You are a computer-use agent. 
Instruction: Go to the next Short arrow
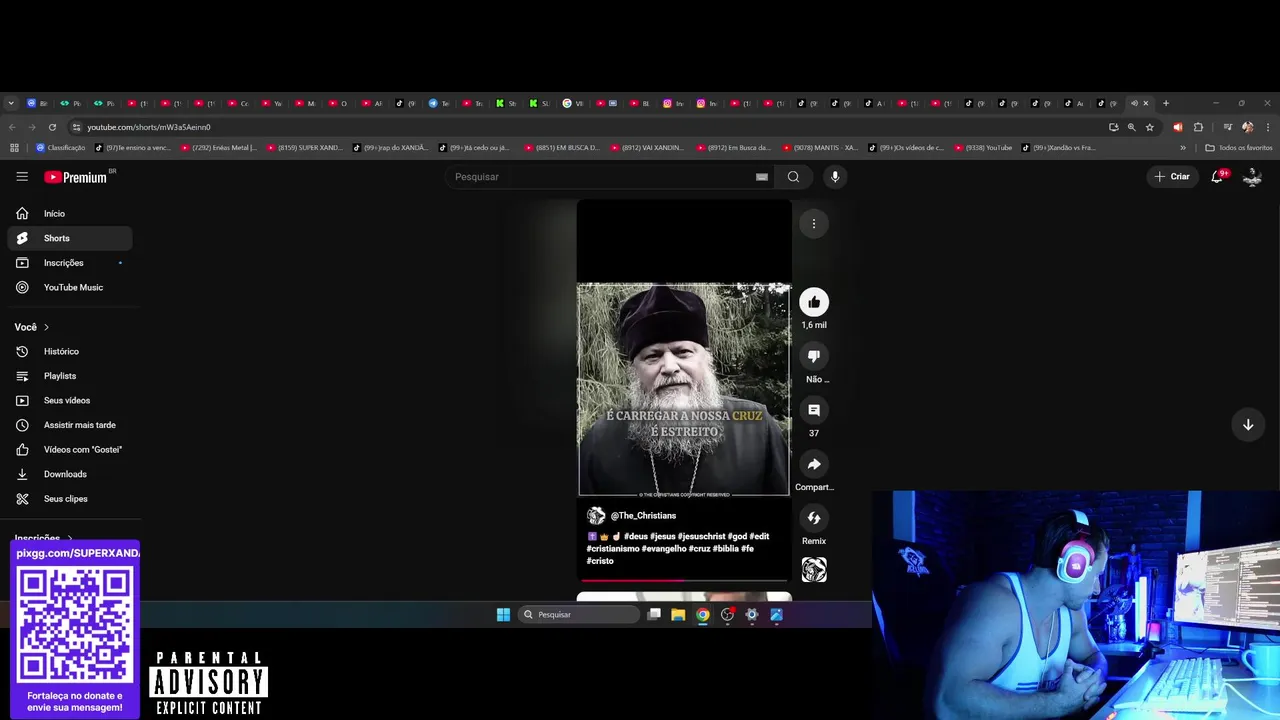tap(1248, 425)
